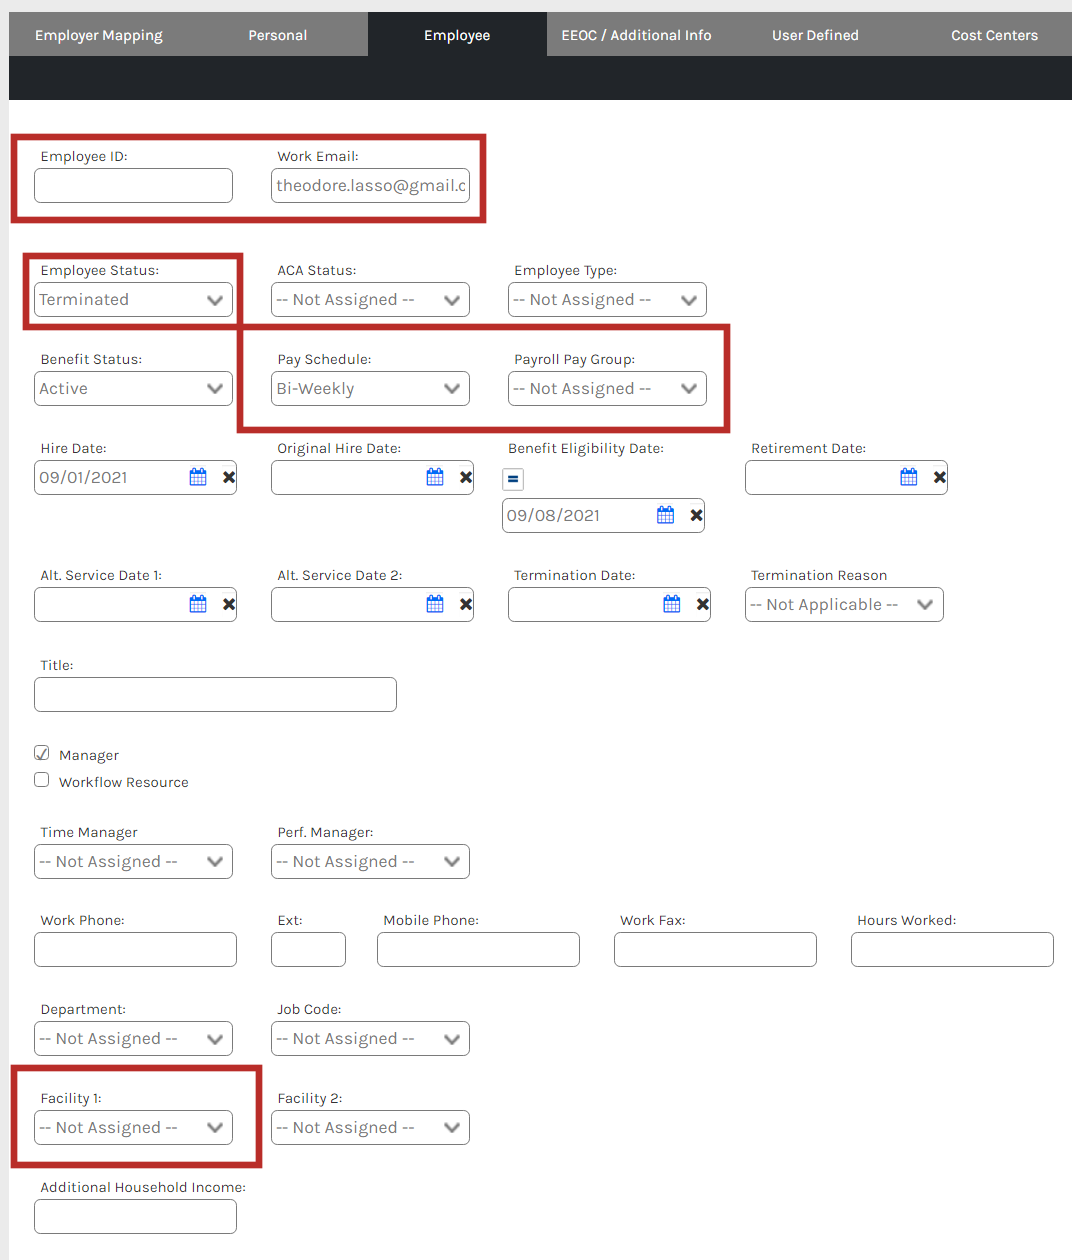Select the Employee tab
1072x1260 pixels.
click(457, 35)
